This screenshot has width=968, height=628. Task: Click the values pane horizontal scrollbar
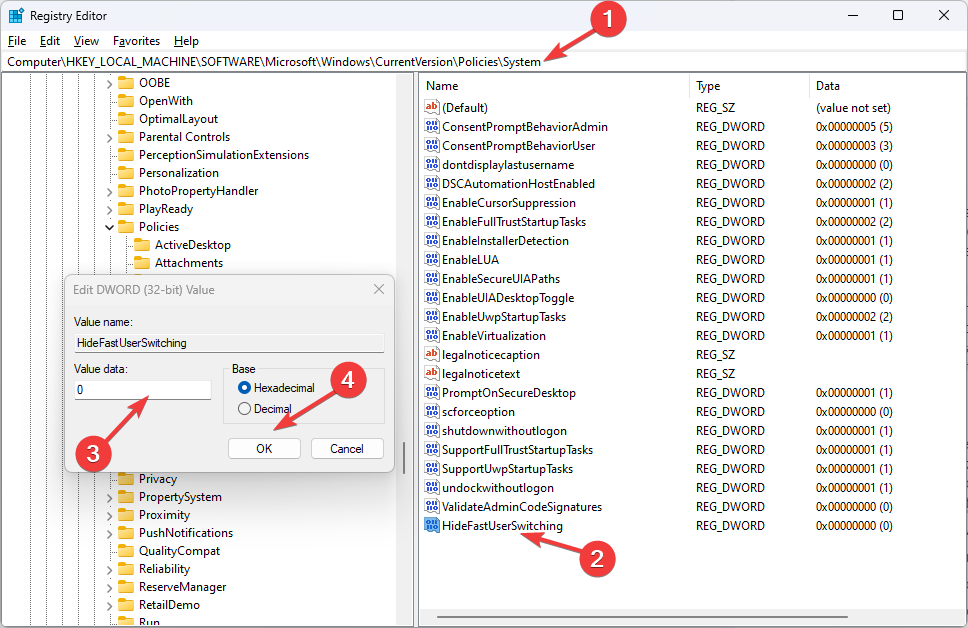642,616
